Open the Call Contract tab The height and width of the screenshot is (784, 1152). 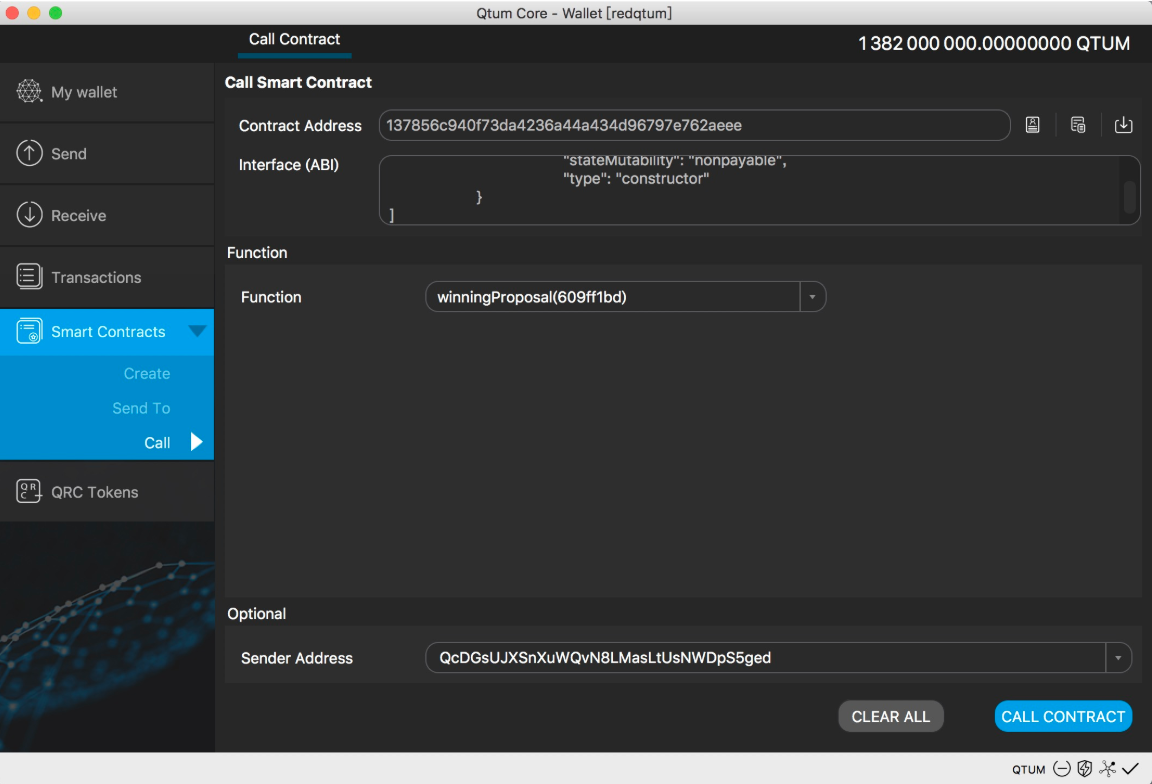[x=295, y=40]
